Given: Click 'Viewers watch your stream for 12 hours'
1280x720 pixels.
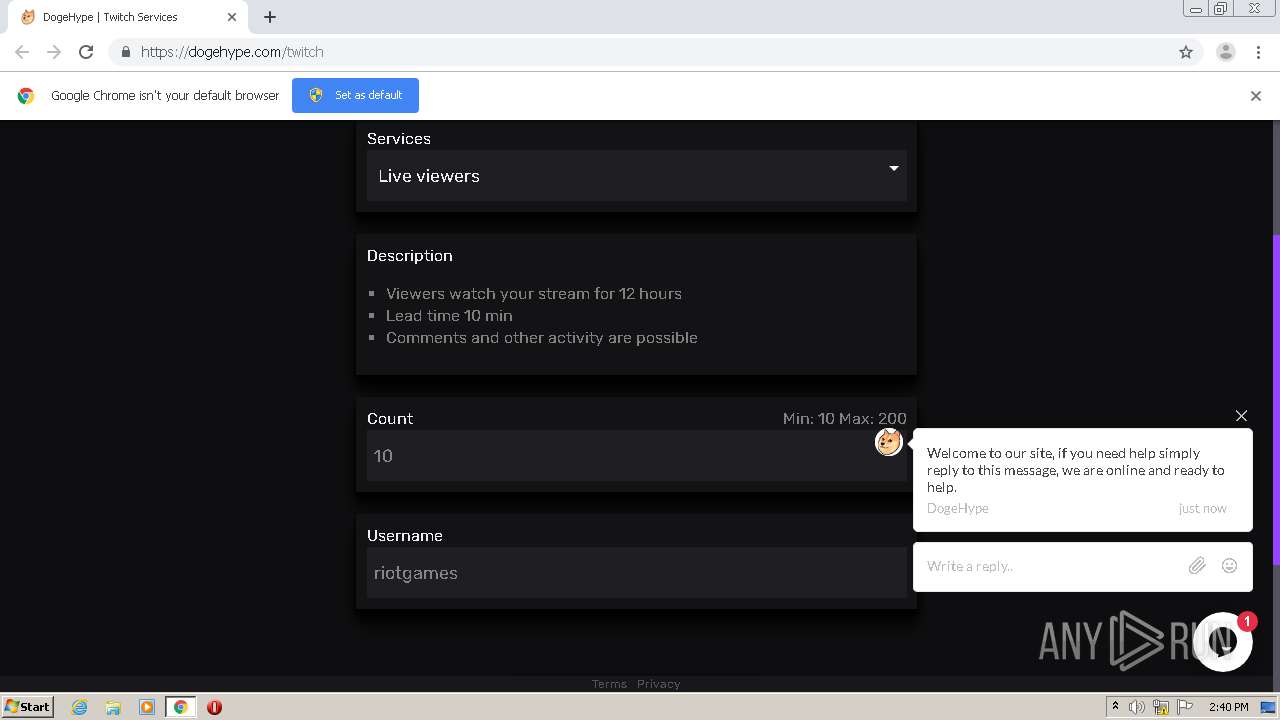Looking at the screenshot, I should click(534, 294).
